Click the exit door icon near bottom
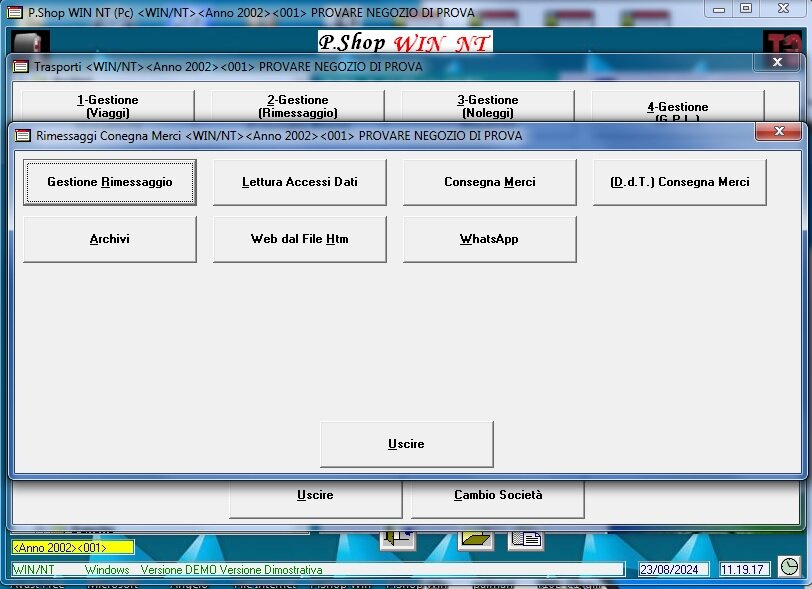Viewport: 812px width, 589px height. [x=398, y=539]
